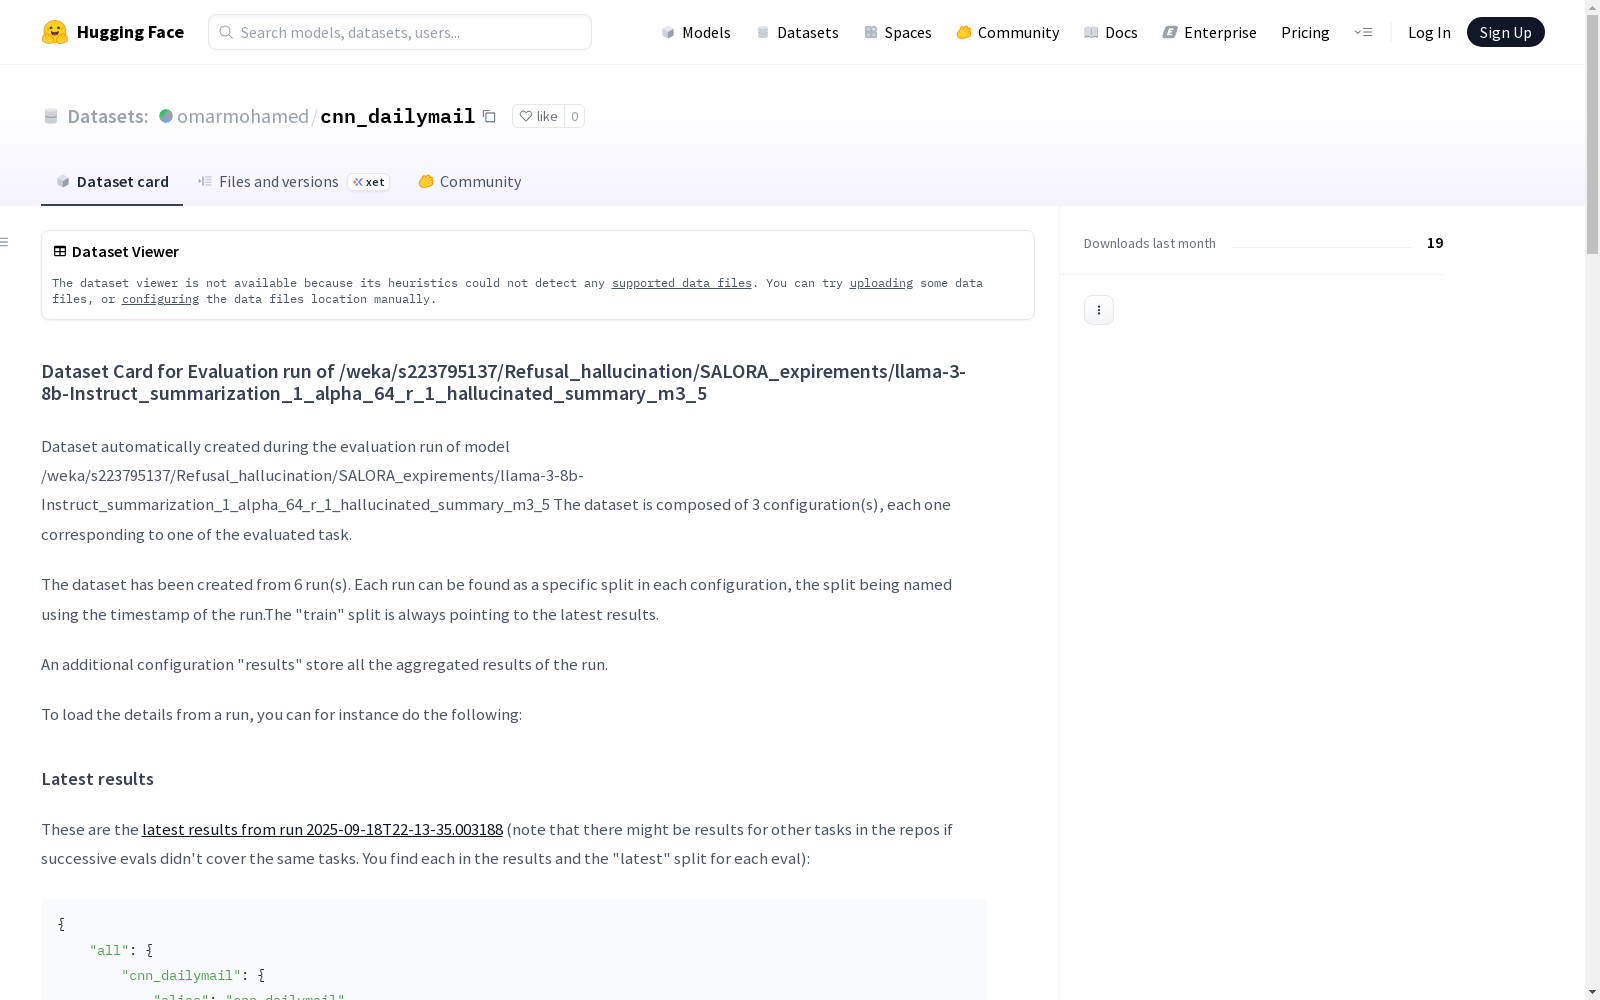Click the Docs book icon
The width and height of the screenshot is (1600, 1000).
pos(1091,32)
